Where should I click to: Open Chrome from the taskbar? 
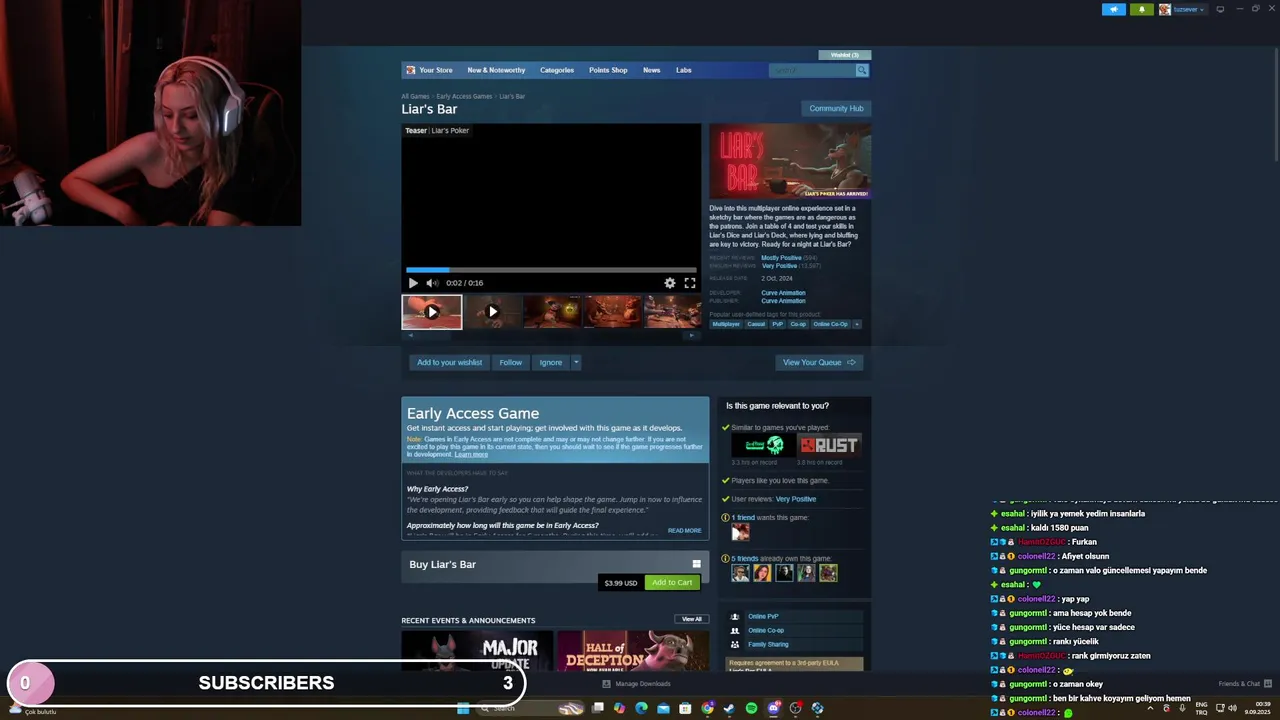click(707, 708)
